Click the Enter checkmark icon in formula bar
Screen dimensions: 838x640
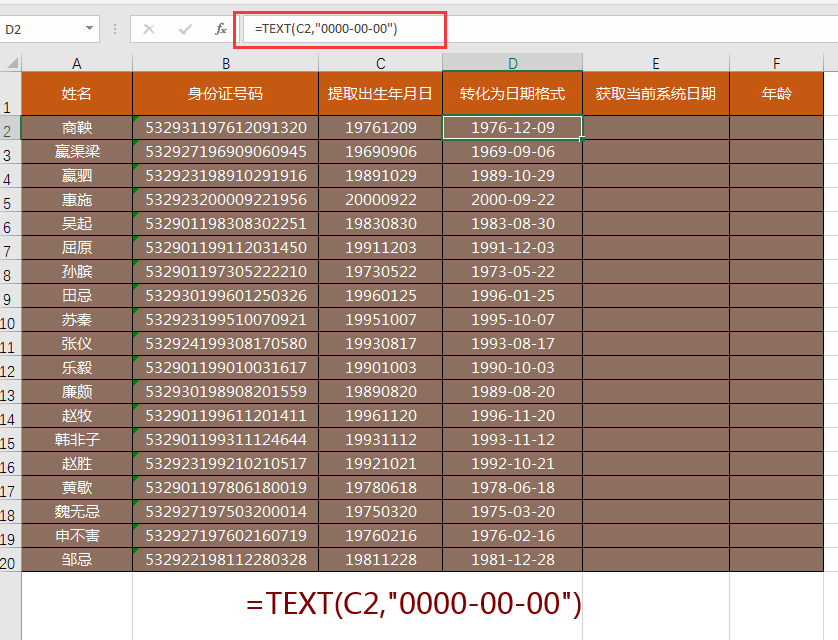[185, 29]
